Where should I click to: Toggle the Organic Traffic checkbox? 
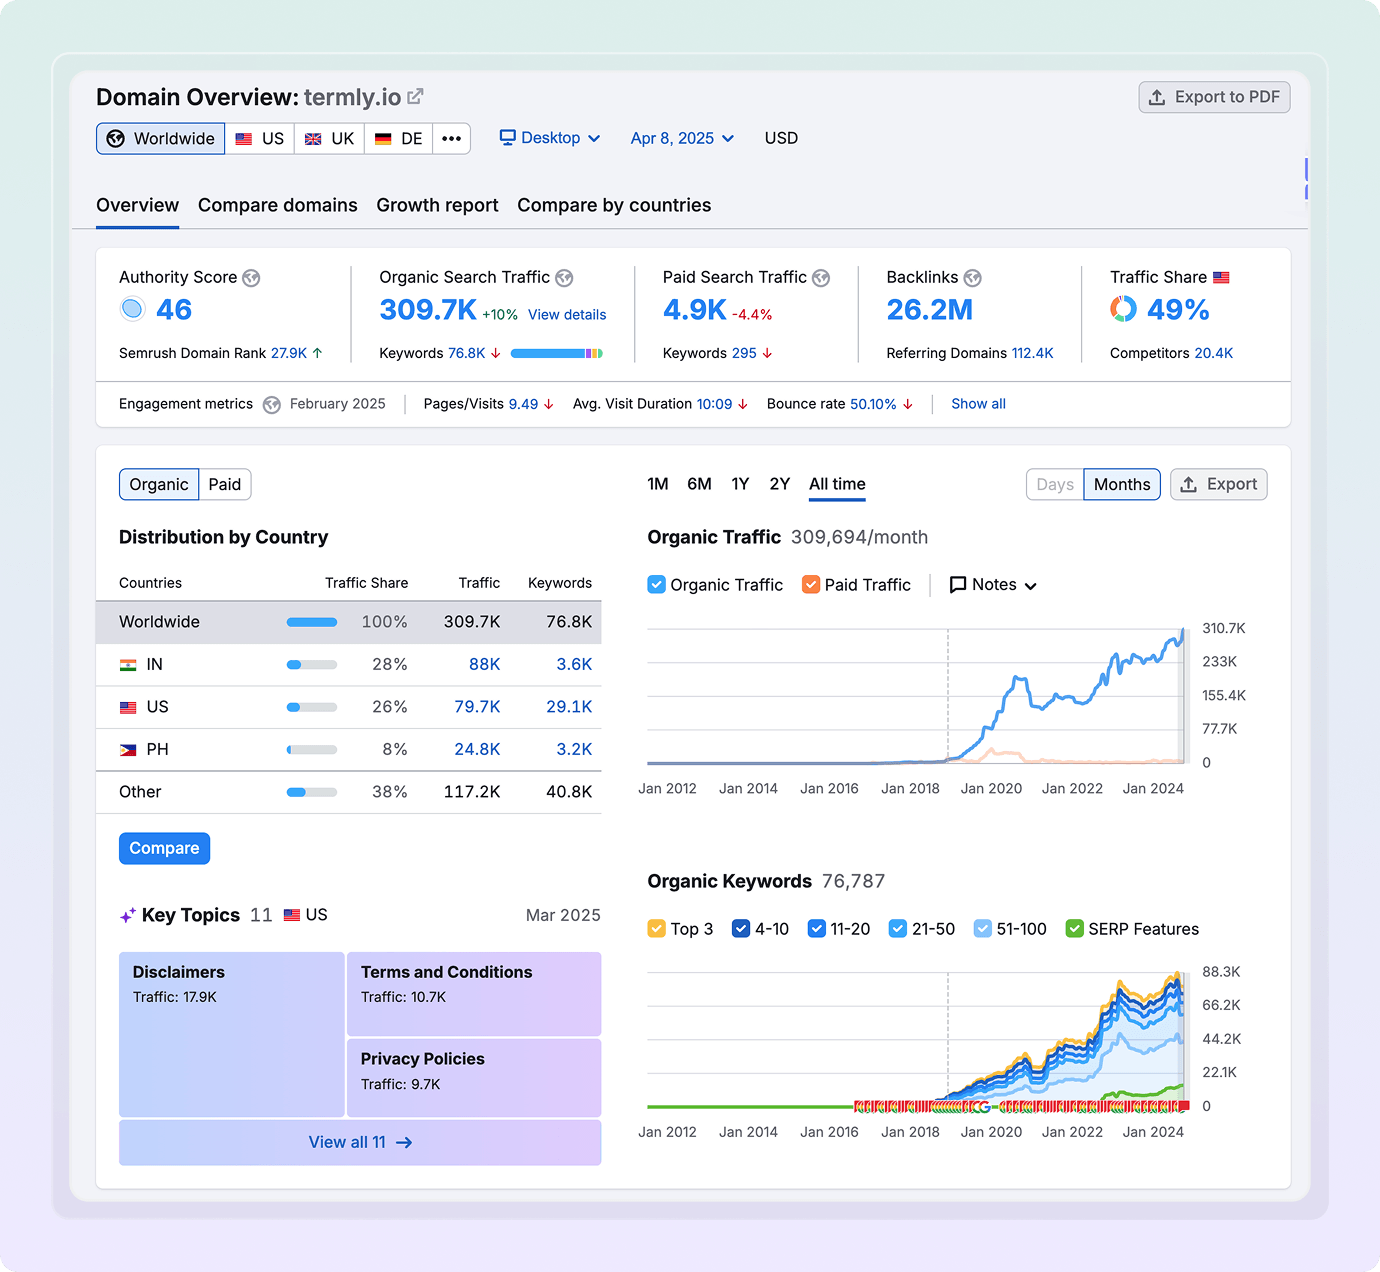(x=656, y=585)
